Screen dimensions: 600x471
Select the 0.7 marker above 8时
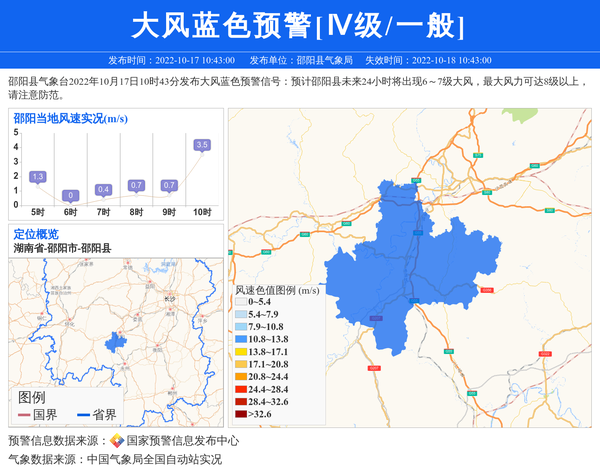(x=136, y=186)
